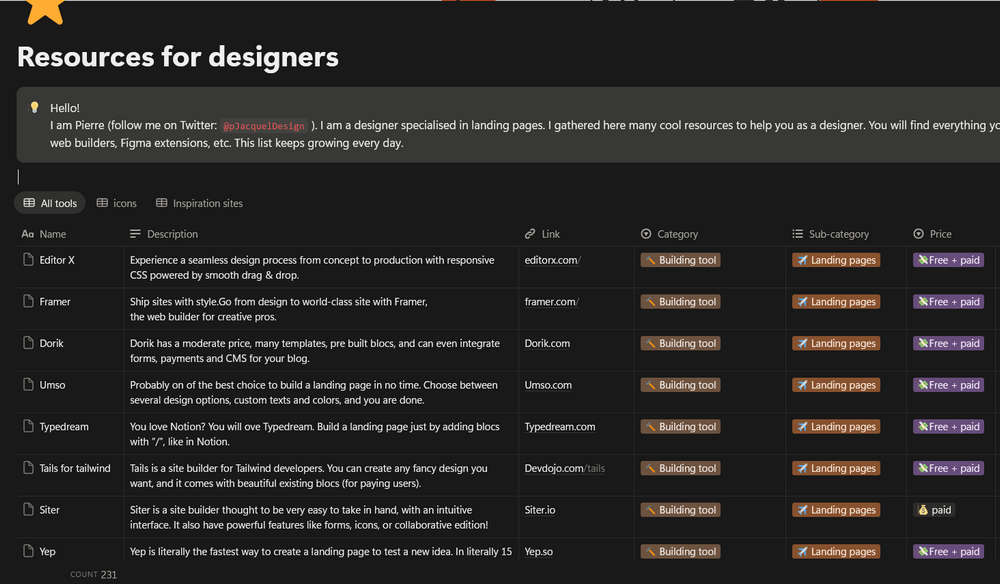Viewport: 1000px width, 584px height.
Task: Click the page icon beside Editor X
Action: 28,259
